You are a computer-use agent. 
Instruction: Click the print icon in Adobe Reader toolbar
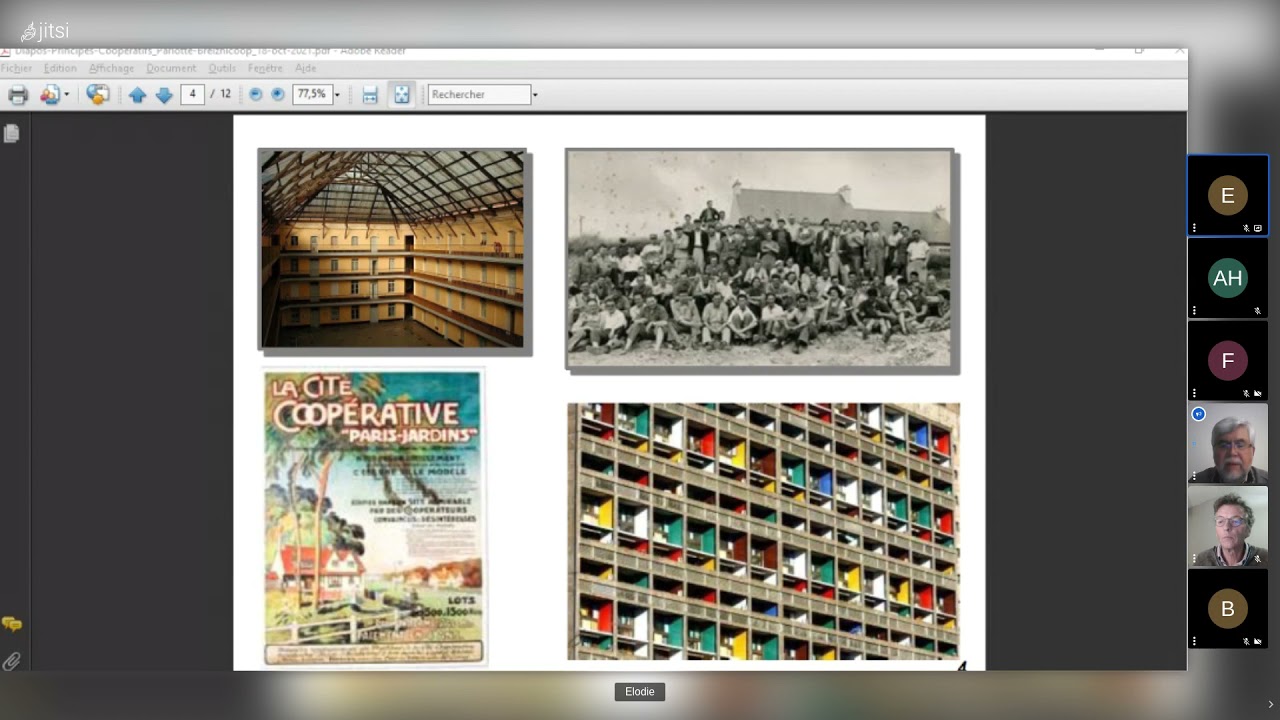(x=18, y=95)
